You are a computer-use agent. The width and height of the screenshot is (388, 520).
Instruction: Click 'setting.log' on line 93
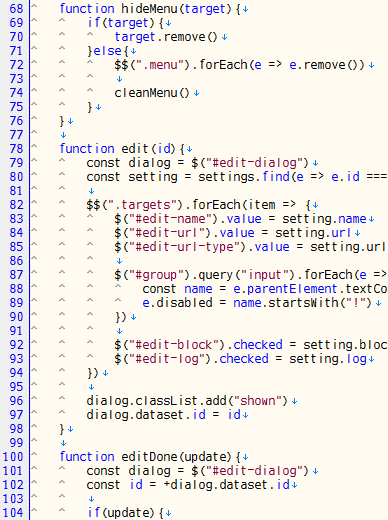(x=328, y=359)
